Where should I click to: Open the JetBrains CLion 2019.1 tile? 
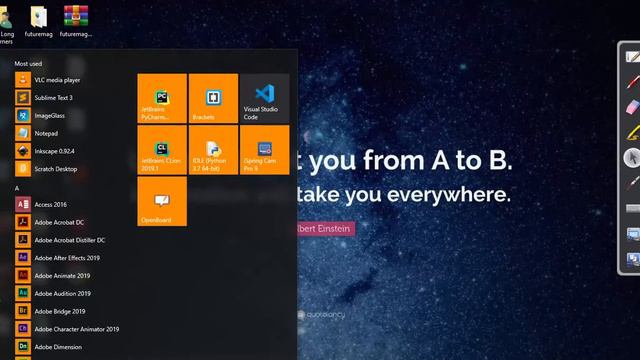pyautogui.click(x=162, y=150)
